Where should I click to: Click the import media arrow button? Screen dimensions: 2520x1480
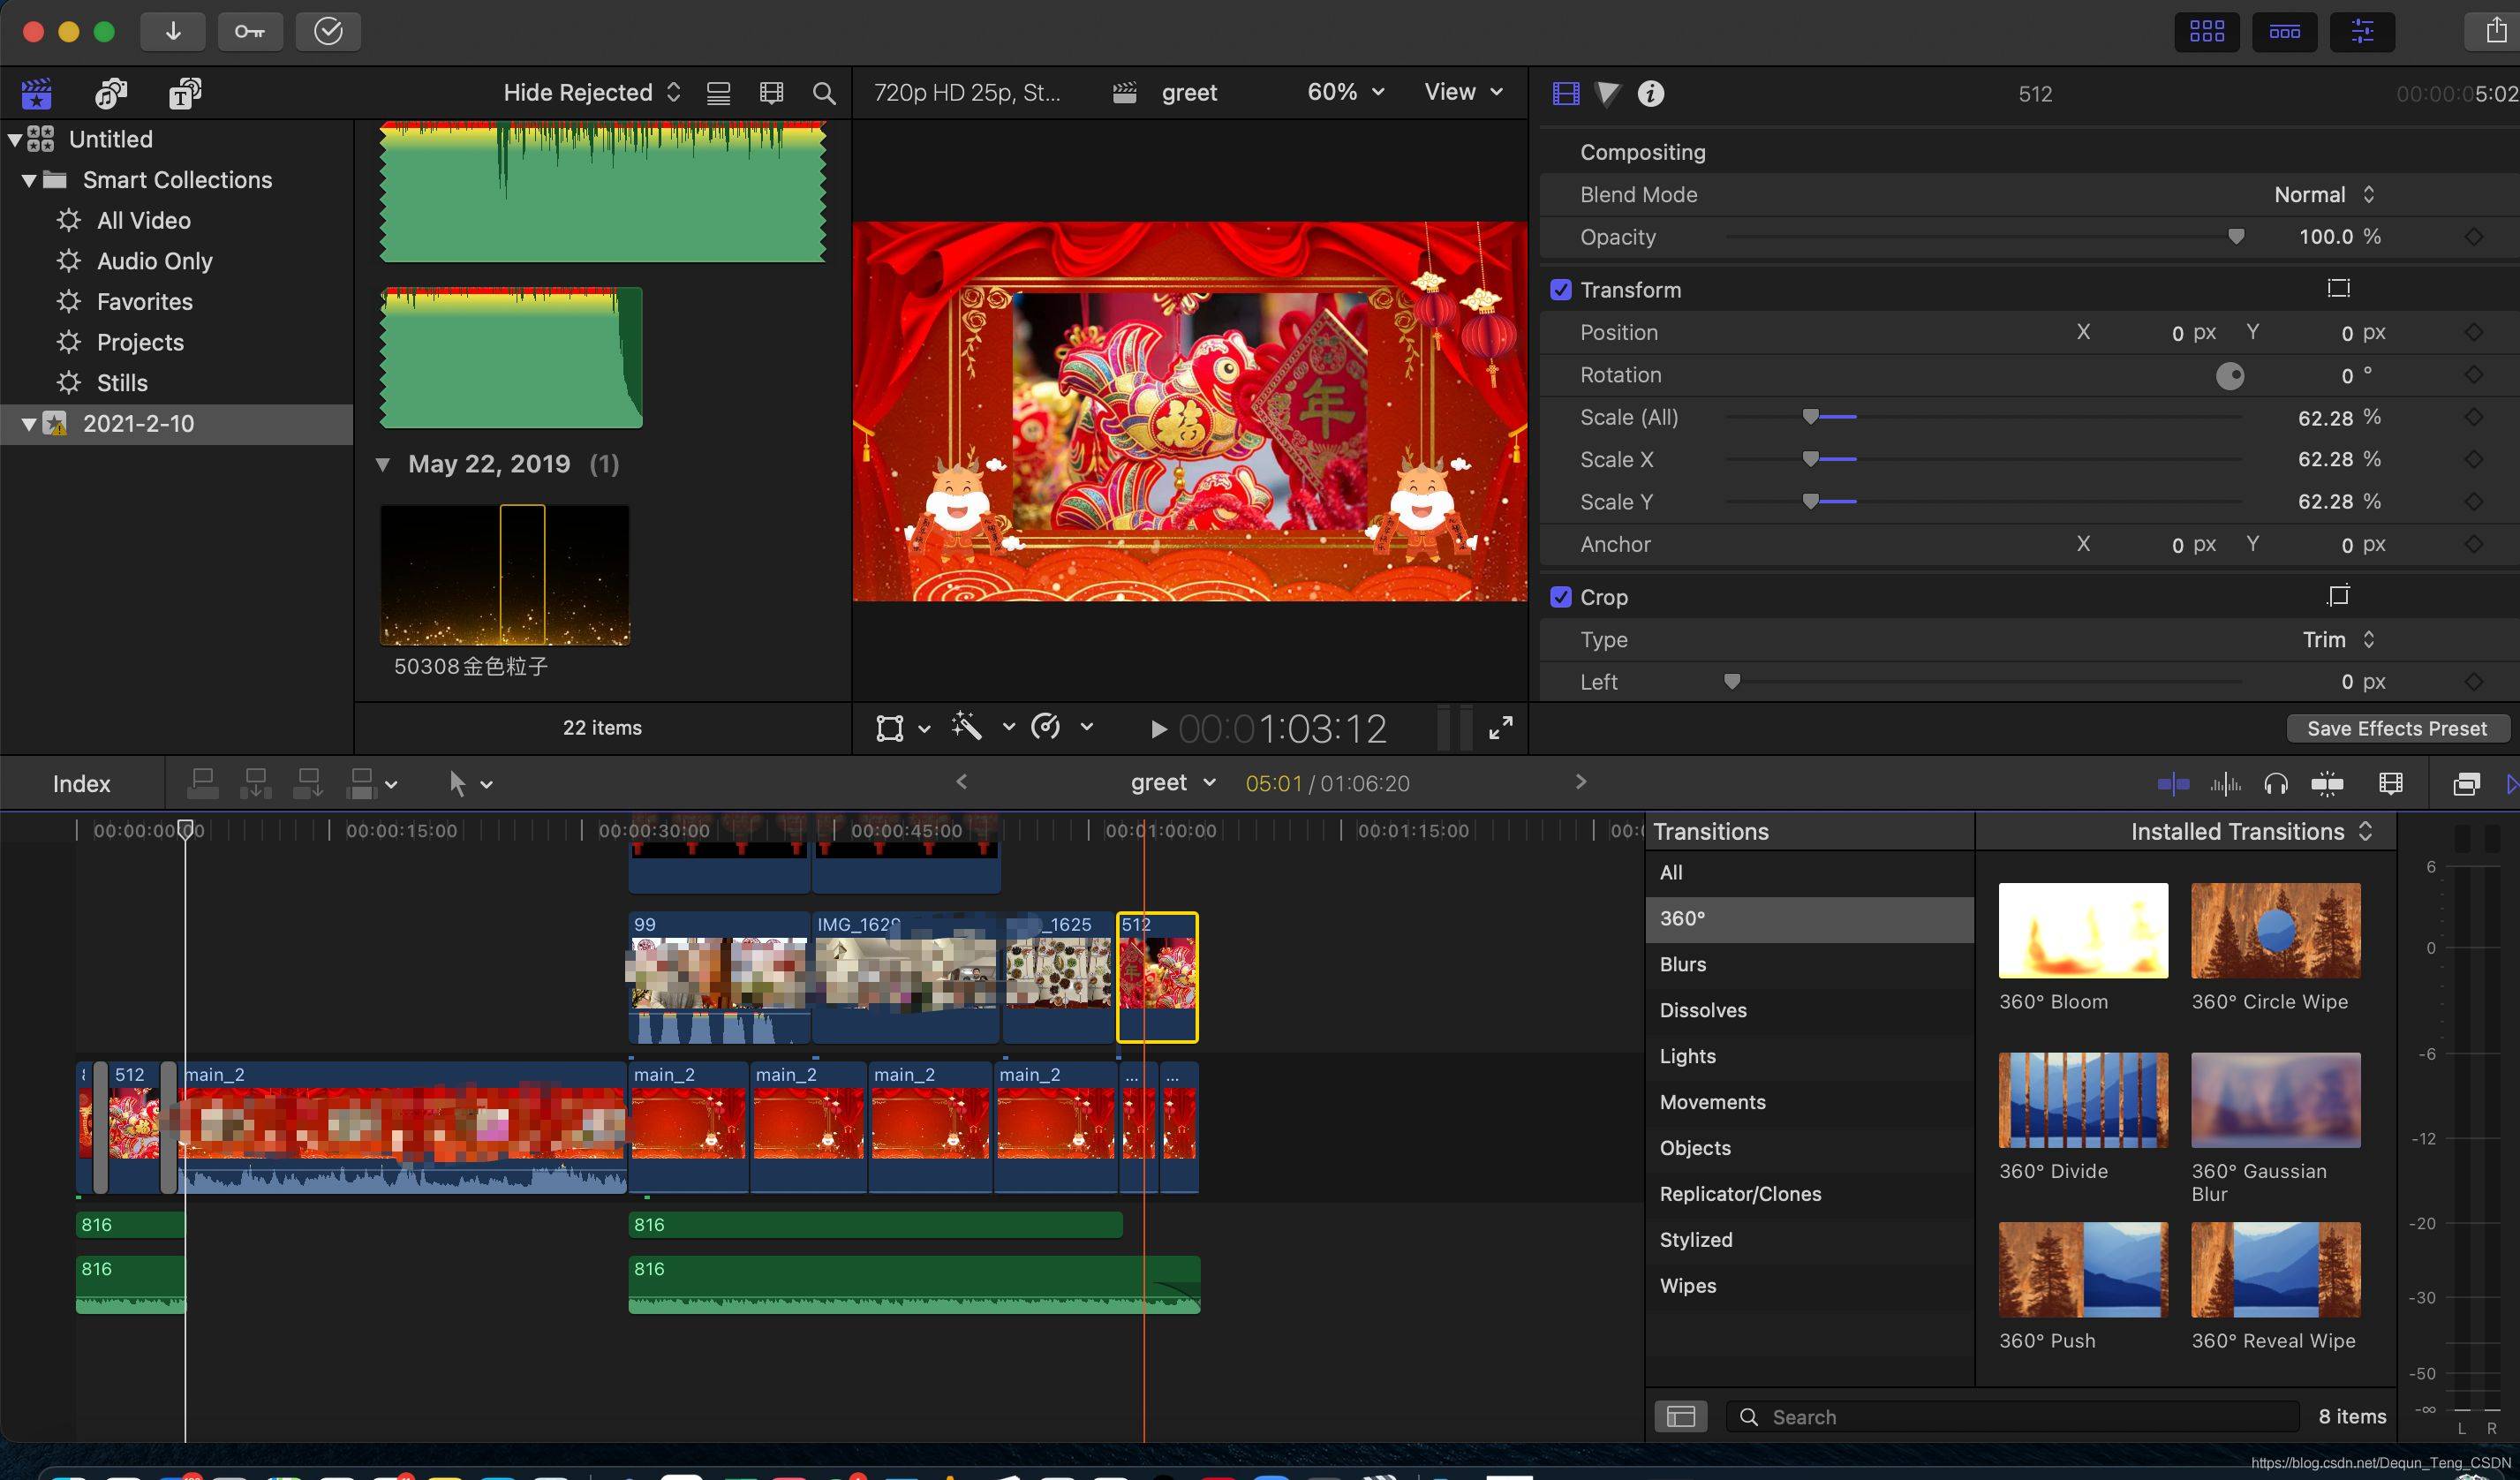[x=173, y=31]
